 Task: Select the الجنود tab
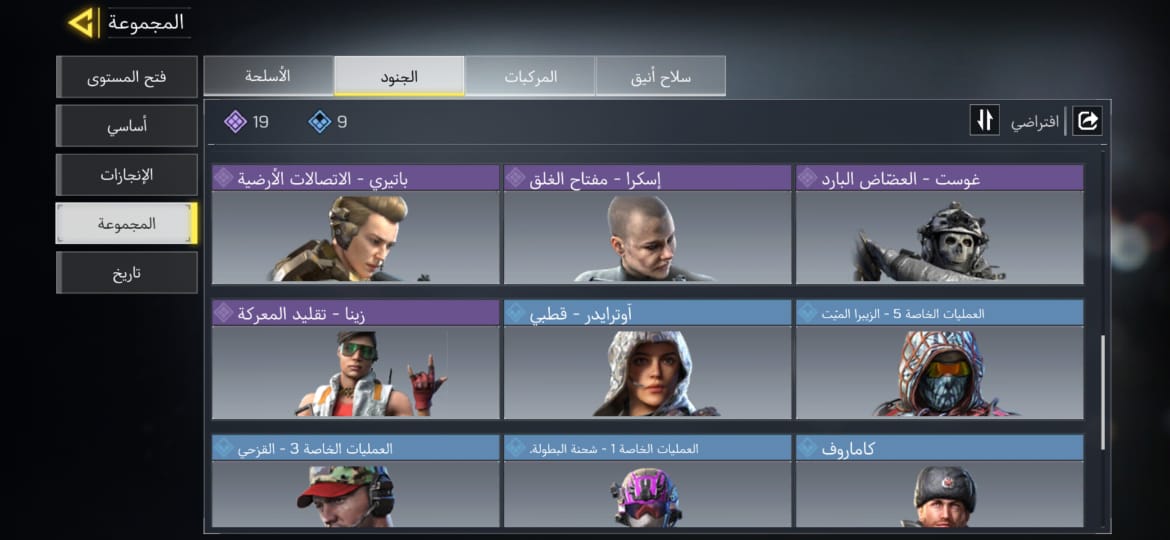click(399, 76)
